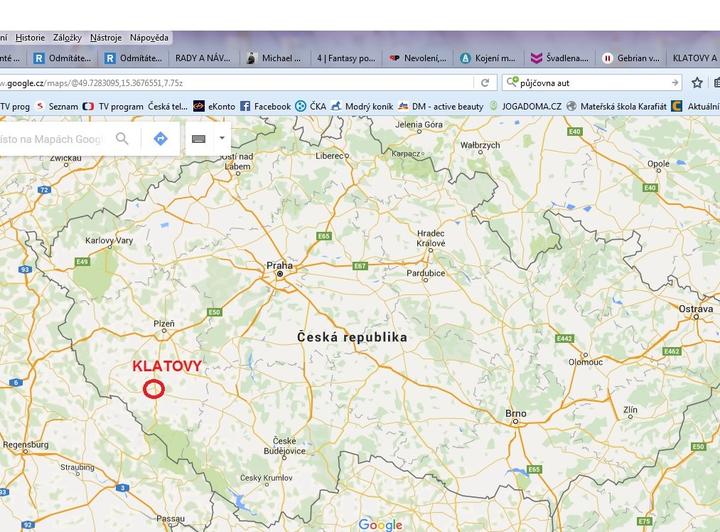Image resolution: width=720 pixels, height=532 pixels.
Task: Open the Historie menu
Action: coord(30,37)
